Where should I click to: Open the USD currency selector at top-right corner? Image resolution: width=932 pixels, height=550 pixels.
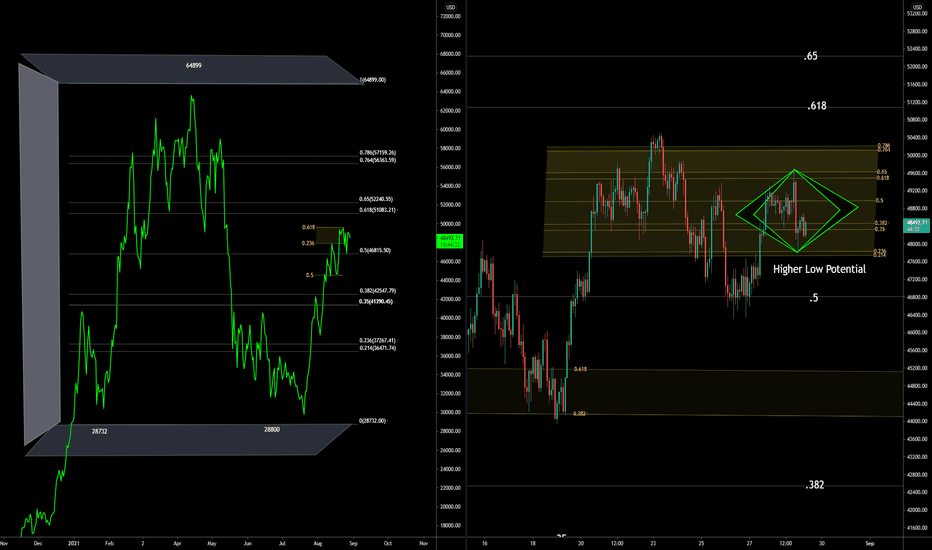918,6
